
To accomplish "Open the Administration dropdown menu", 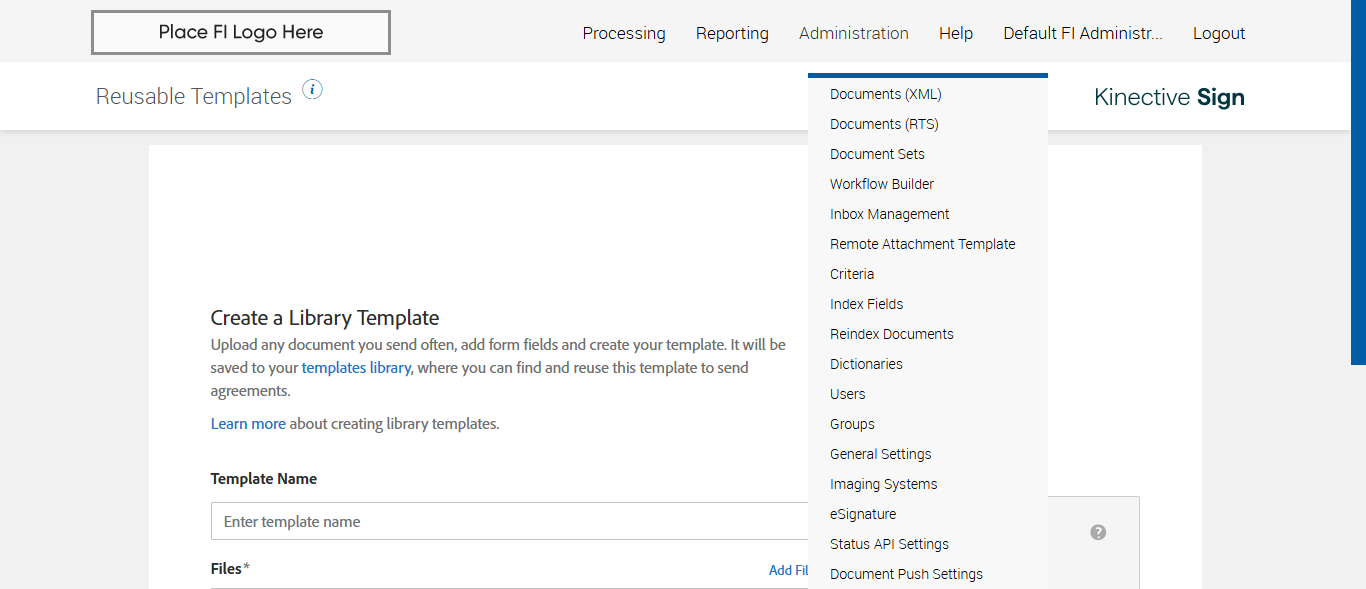I will coord(853,33).
